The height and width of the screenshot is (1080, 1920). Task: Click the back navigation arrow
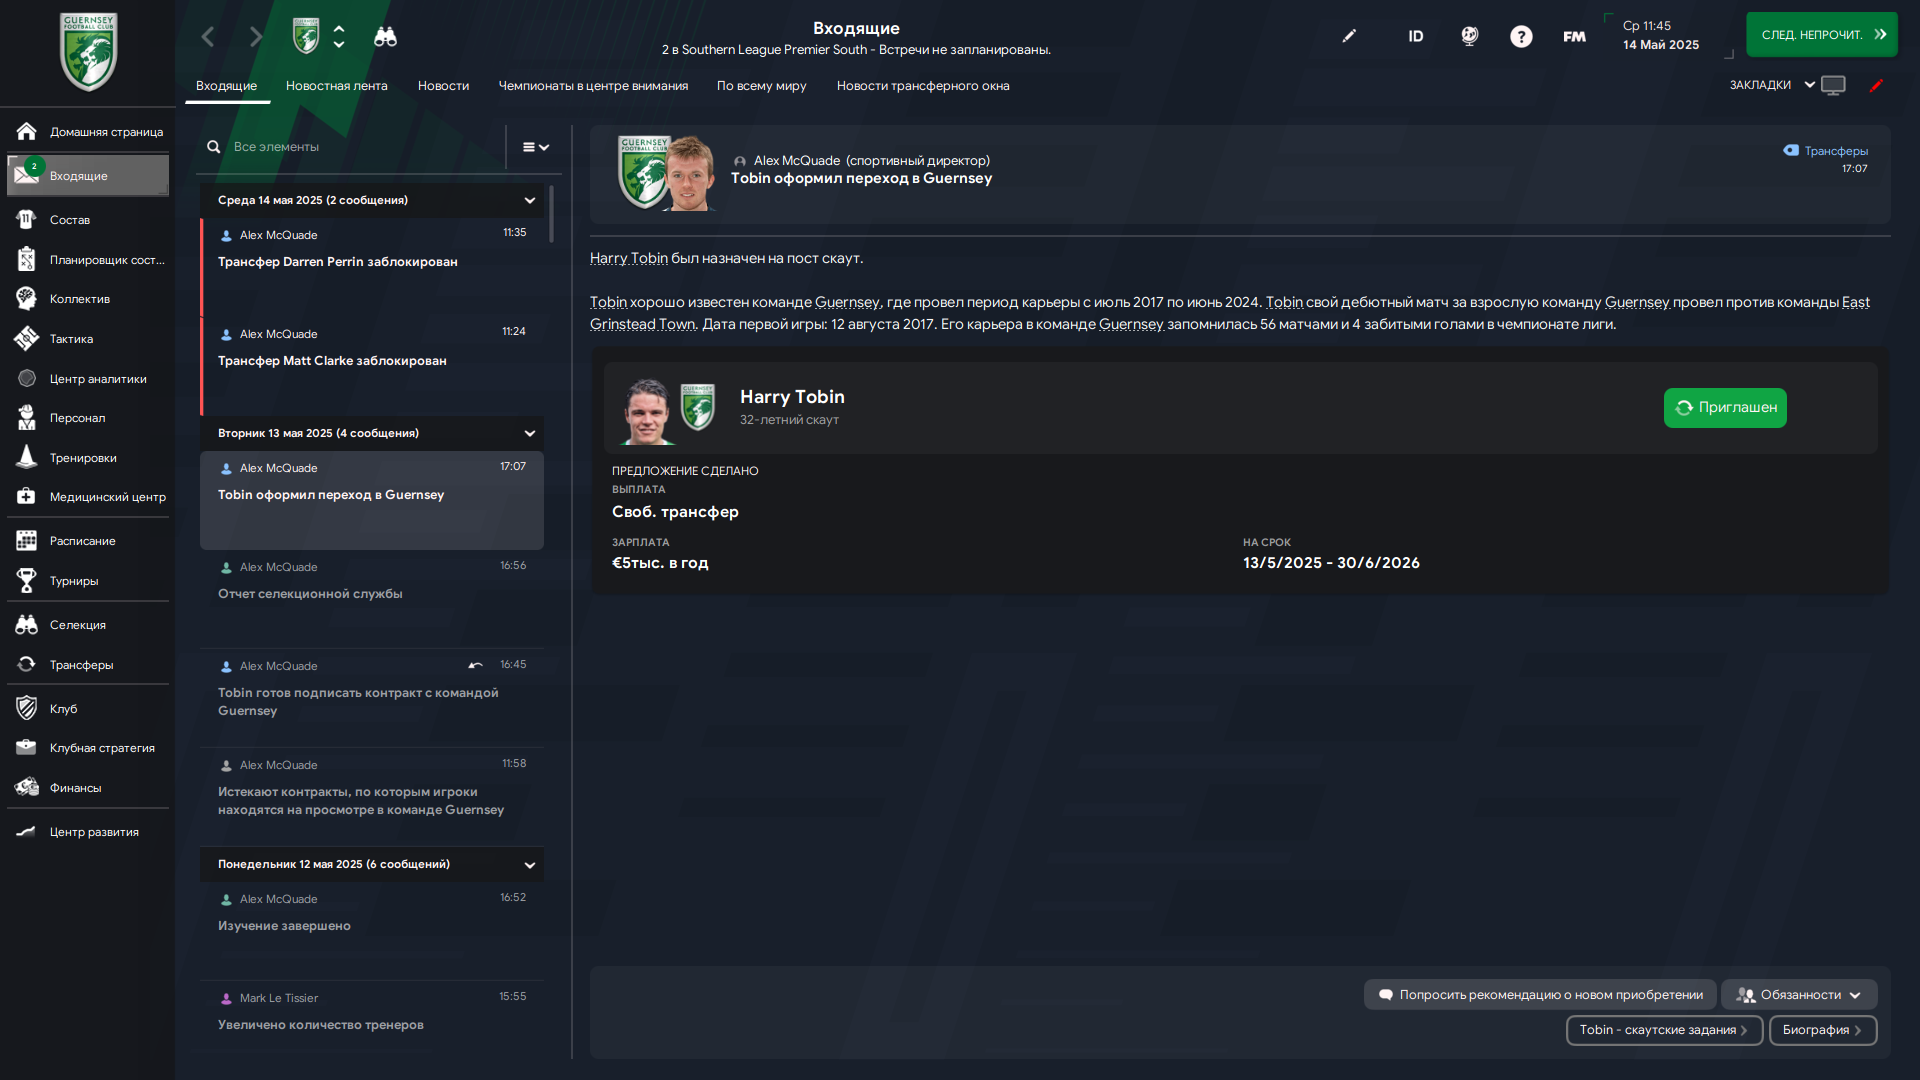tap(208, 37)
